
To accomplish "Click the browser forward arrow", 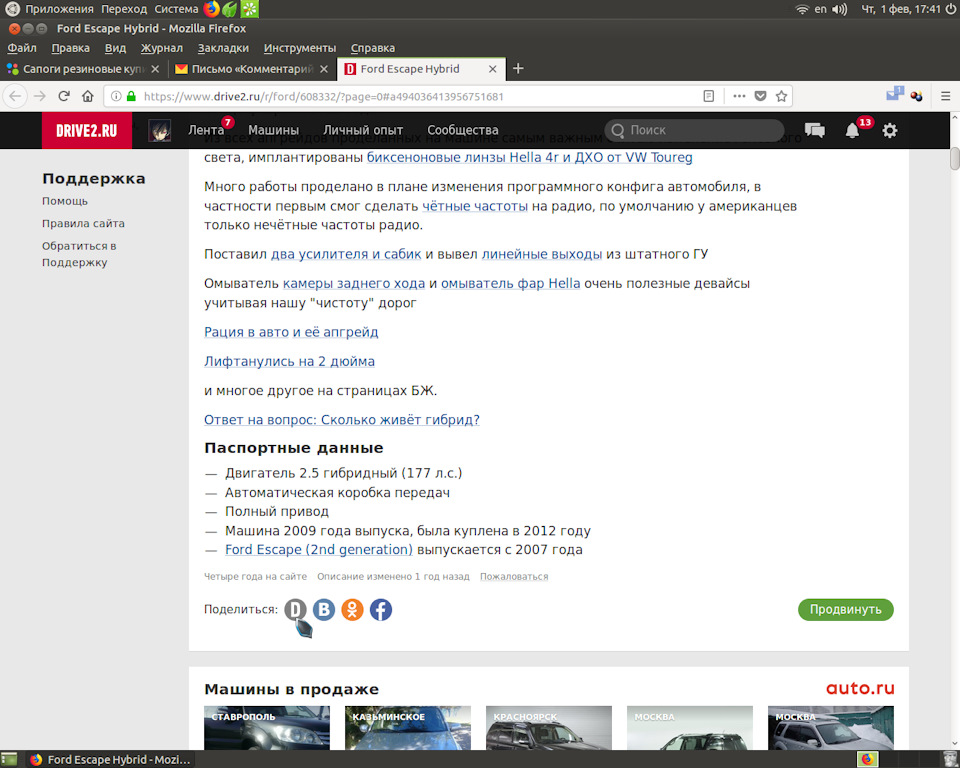I will click(x=40, y=96).
